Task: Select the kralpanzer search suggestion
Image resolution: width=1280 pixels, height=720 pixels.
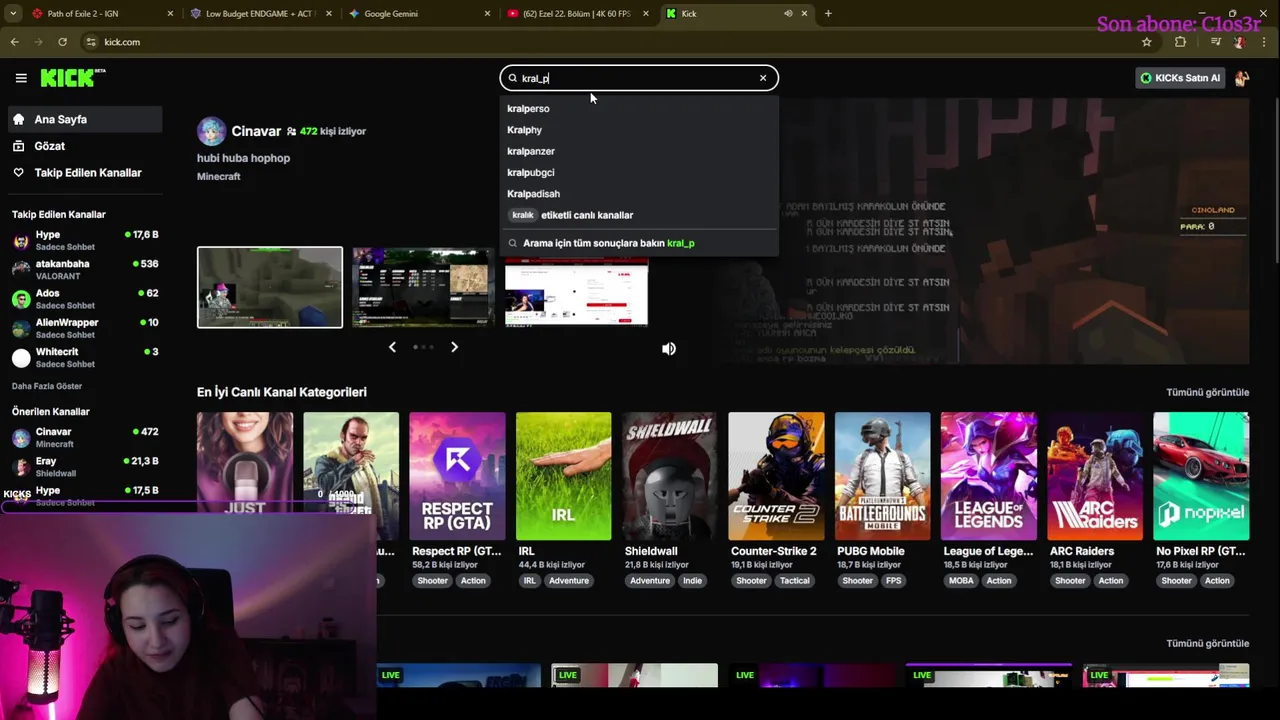Action: pos(639,151)
